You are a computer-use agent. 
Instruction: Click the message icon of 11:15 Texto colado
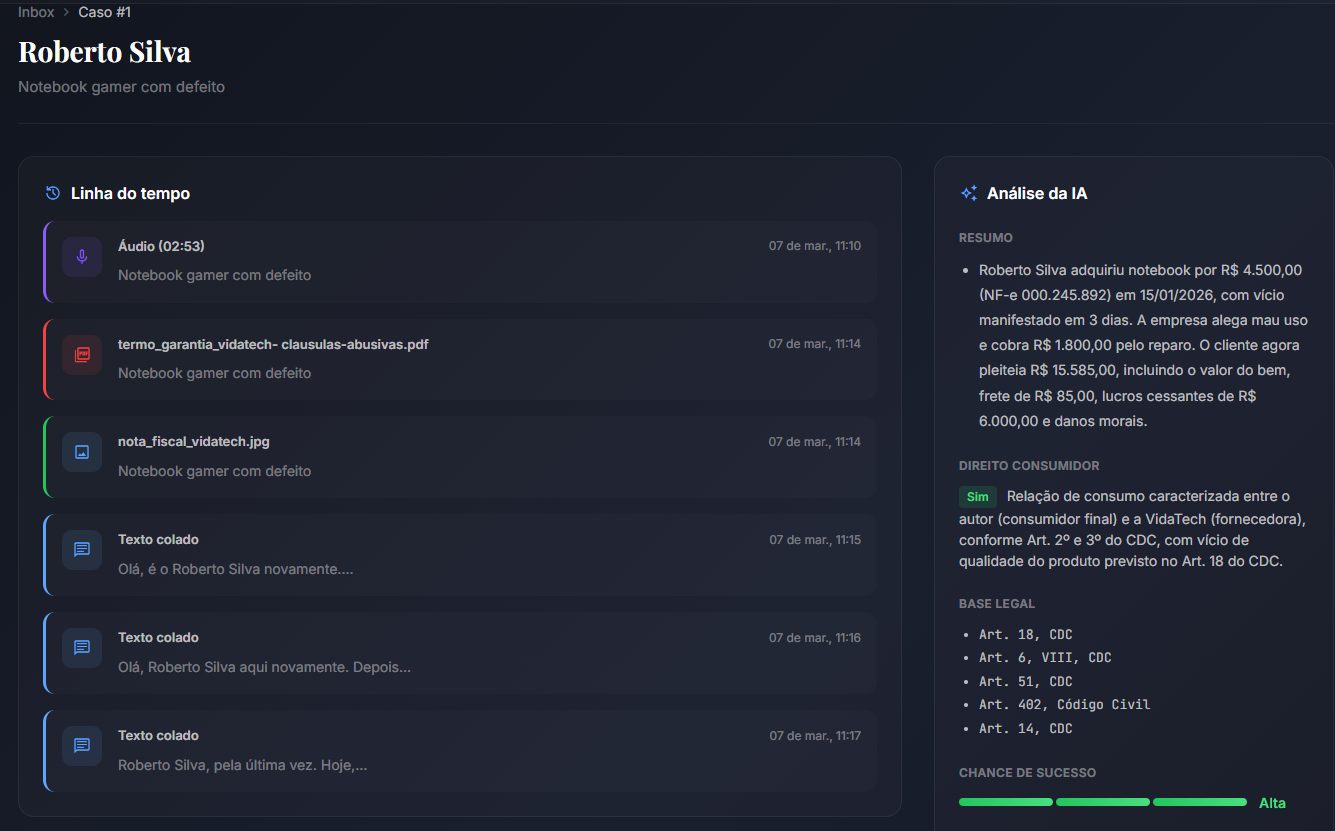coord(82,550)
